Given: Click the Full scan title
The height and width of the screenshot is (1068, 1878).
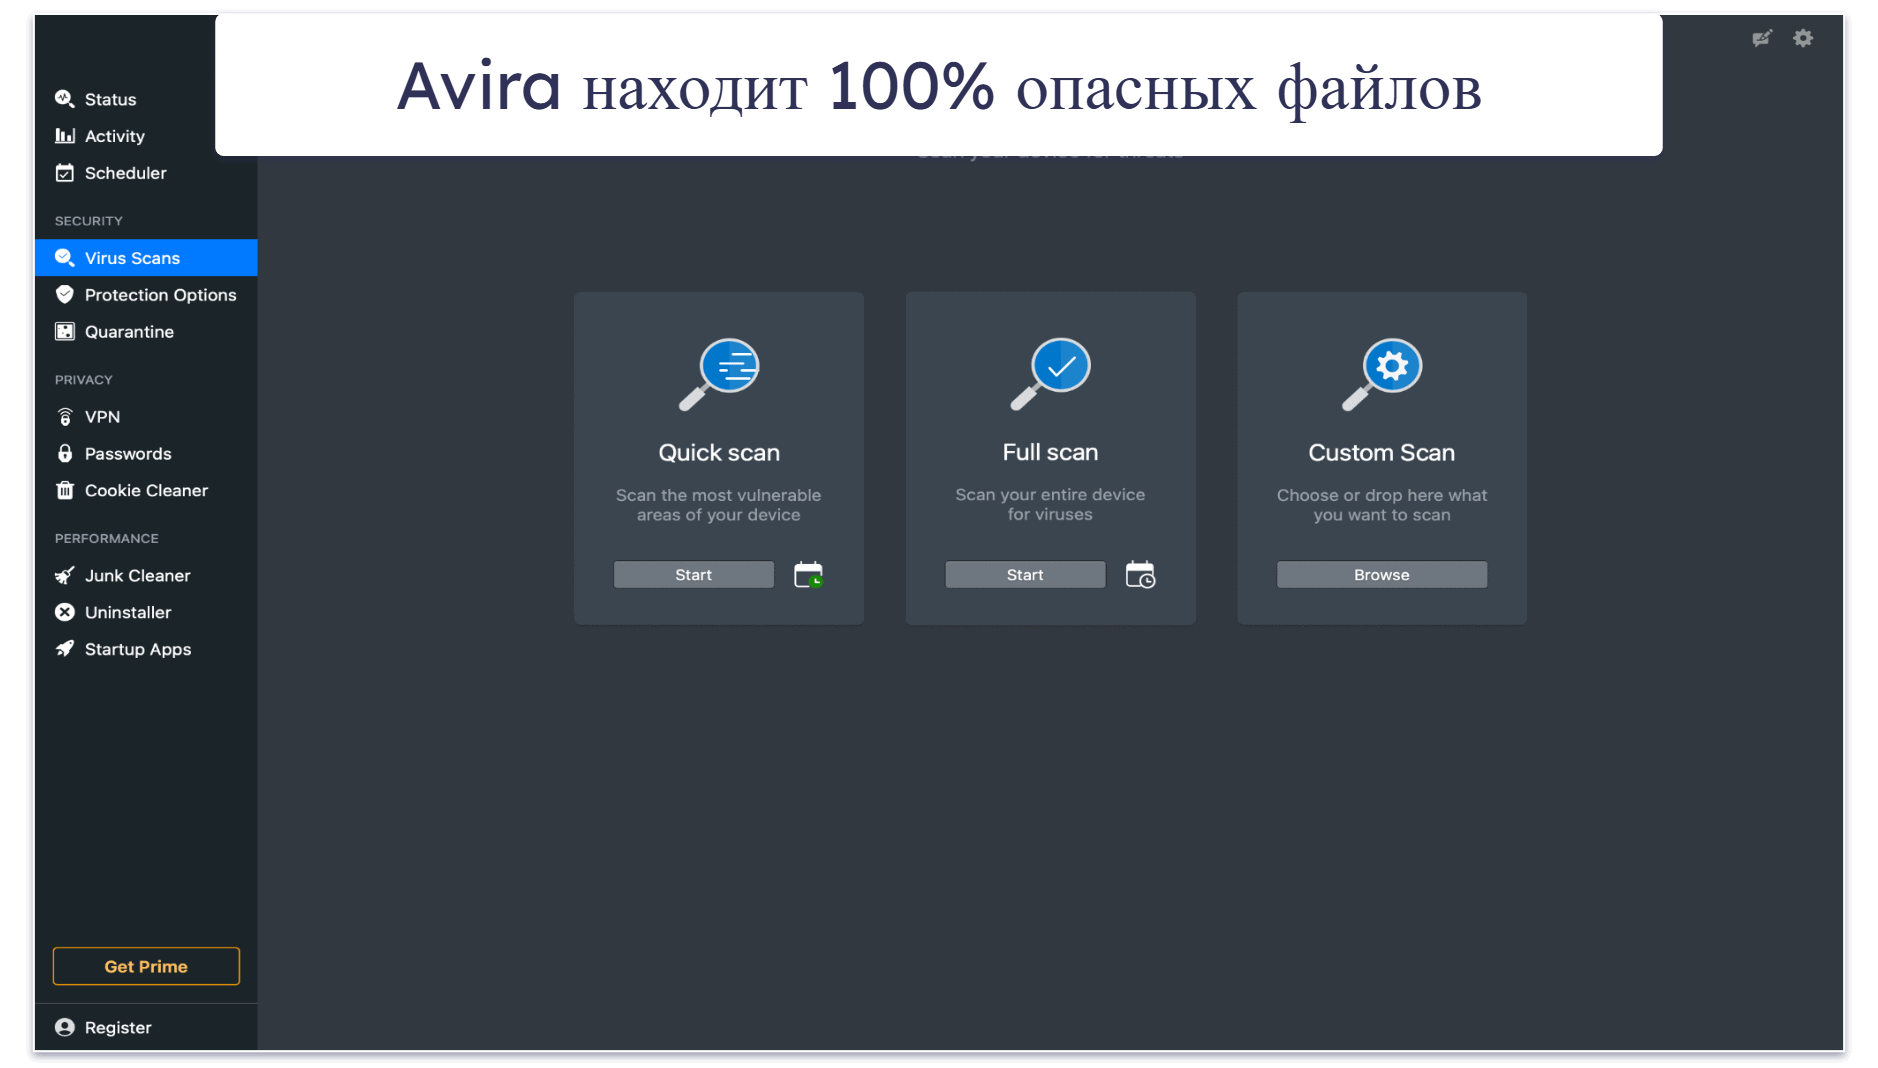Looking at the screenshot, I should coord(1050,453).
